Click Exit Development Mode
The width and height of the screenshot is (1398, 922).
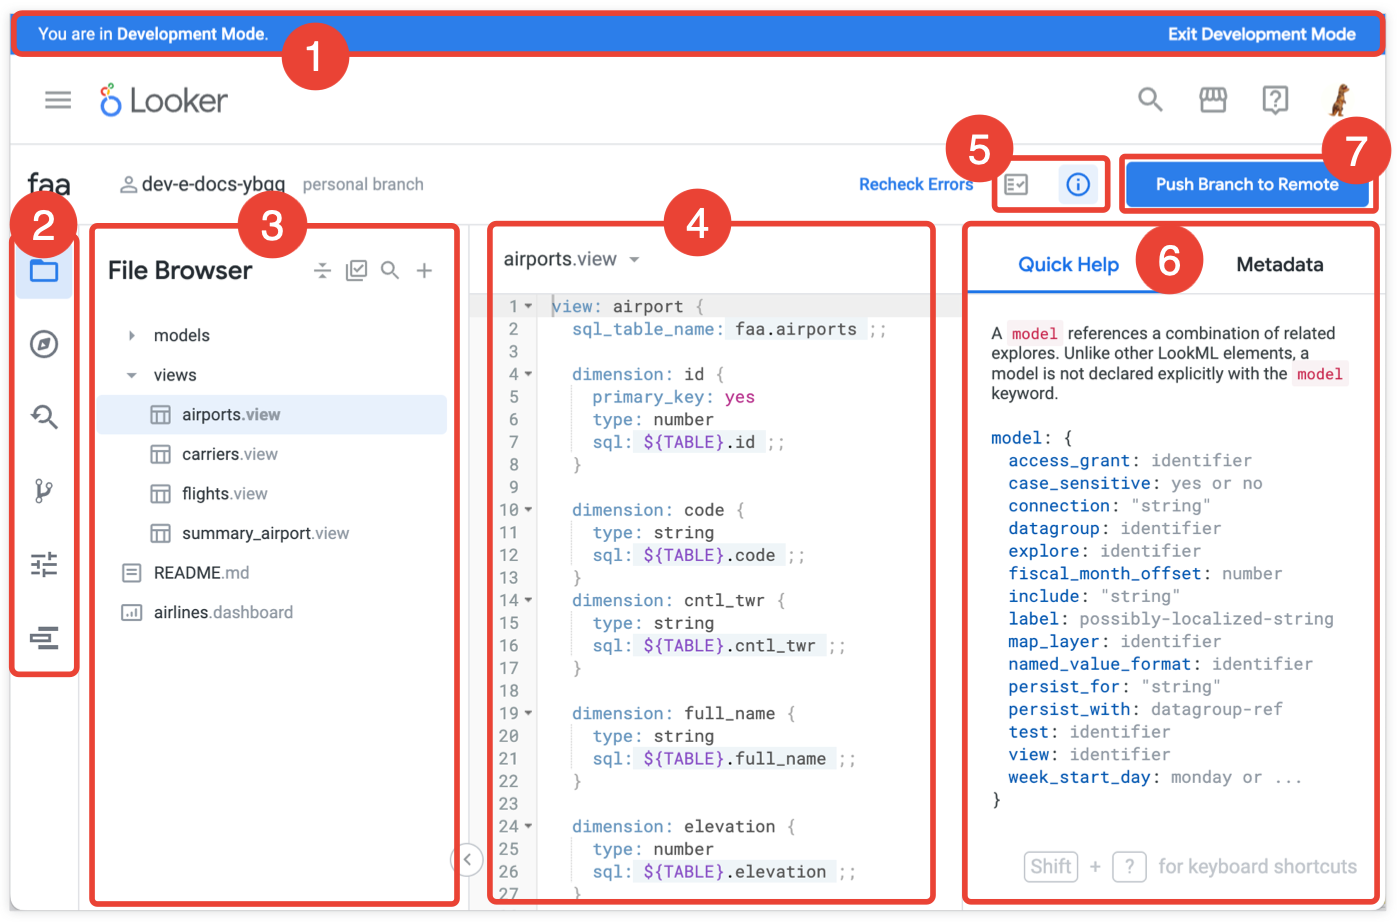pos(1261,34)
